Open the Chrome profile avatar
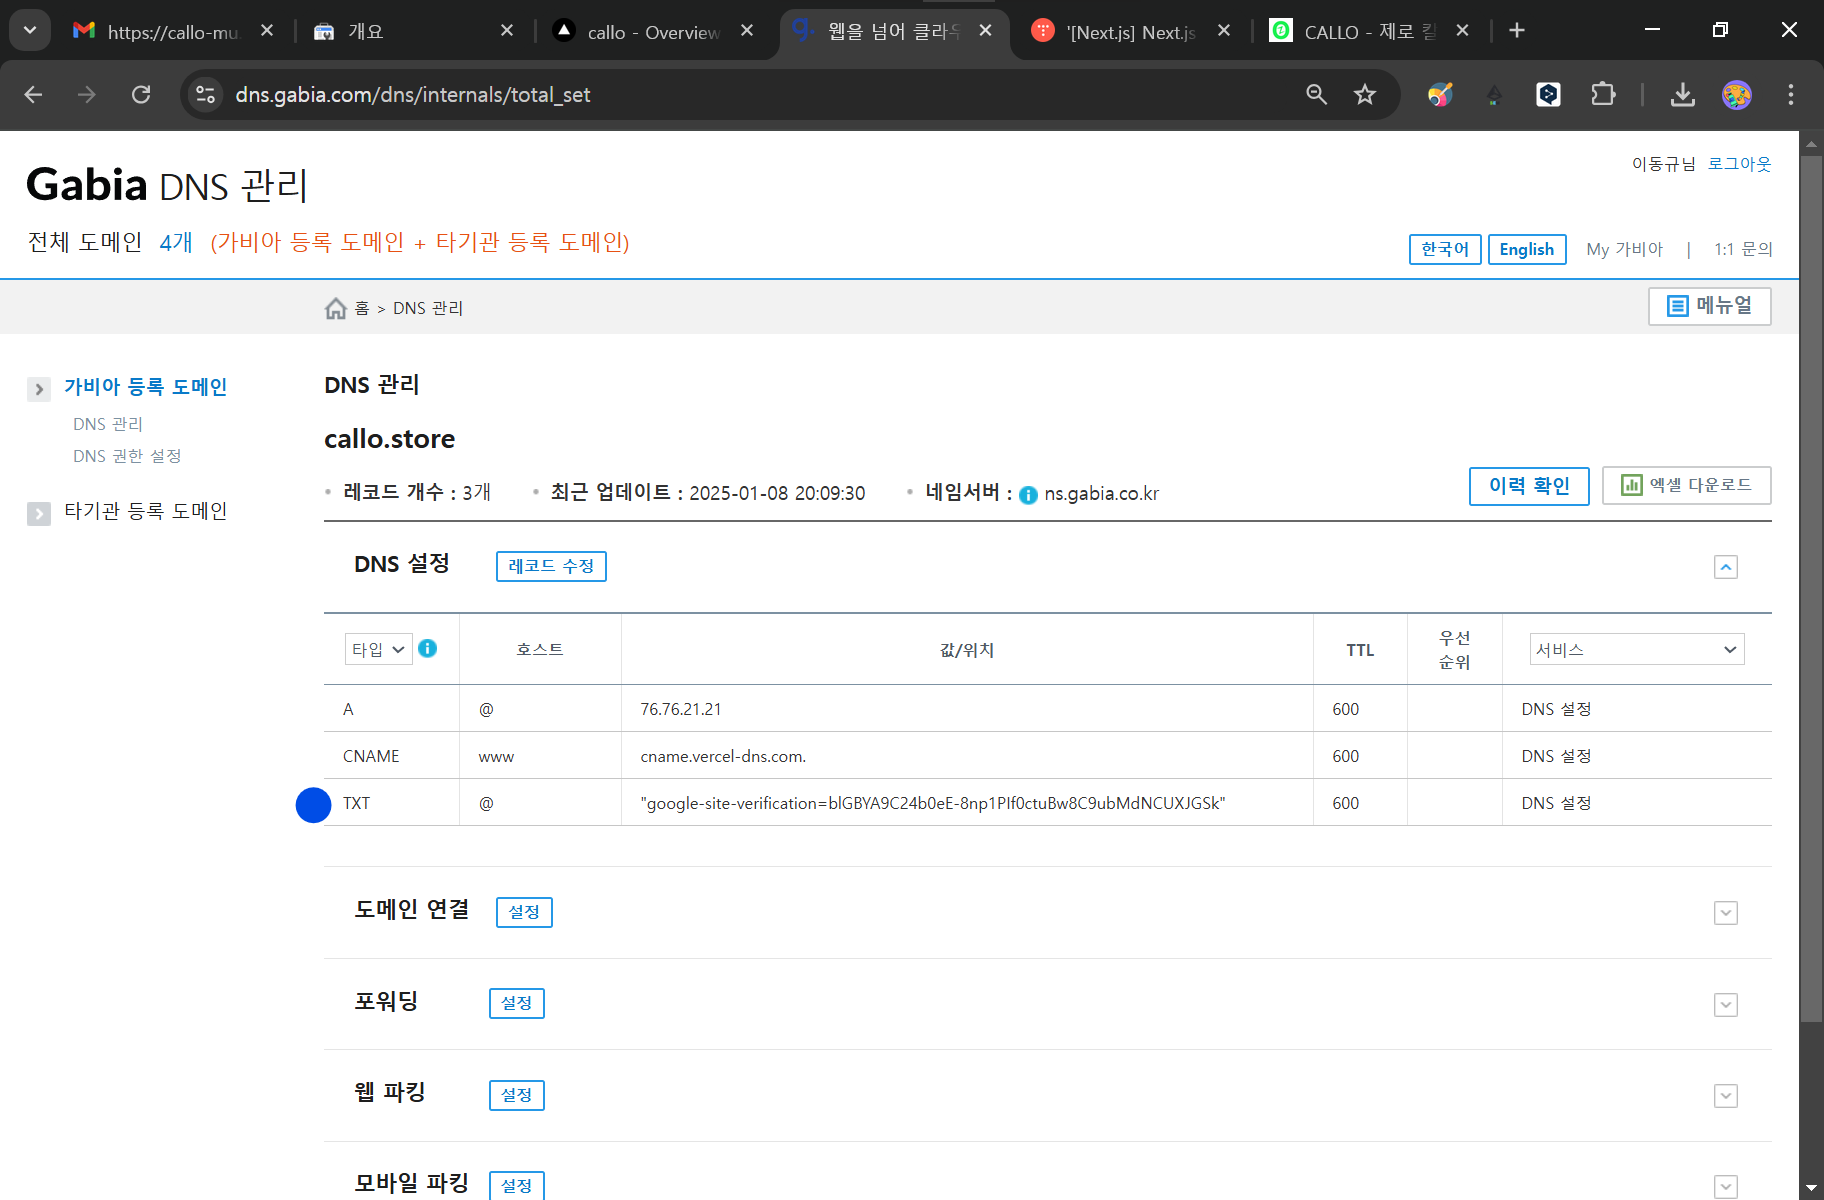1824x1200 pixels. 1737,95
